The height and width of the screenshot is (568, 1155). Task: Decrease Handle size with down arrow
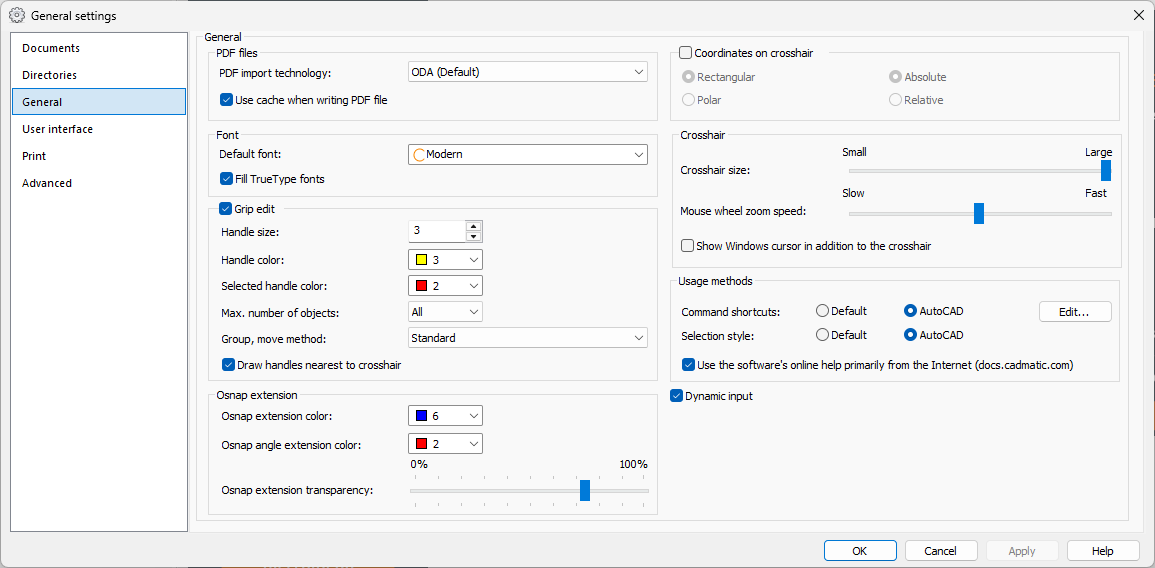[474, 236]
